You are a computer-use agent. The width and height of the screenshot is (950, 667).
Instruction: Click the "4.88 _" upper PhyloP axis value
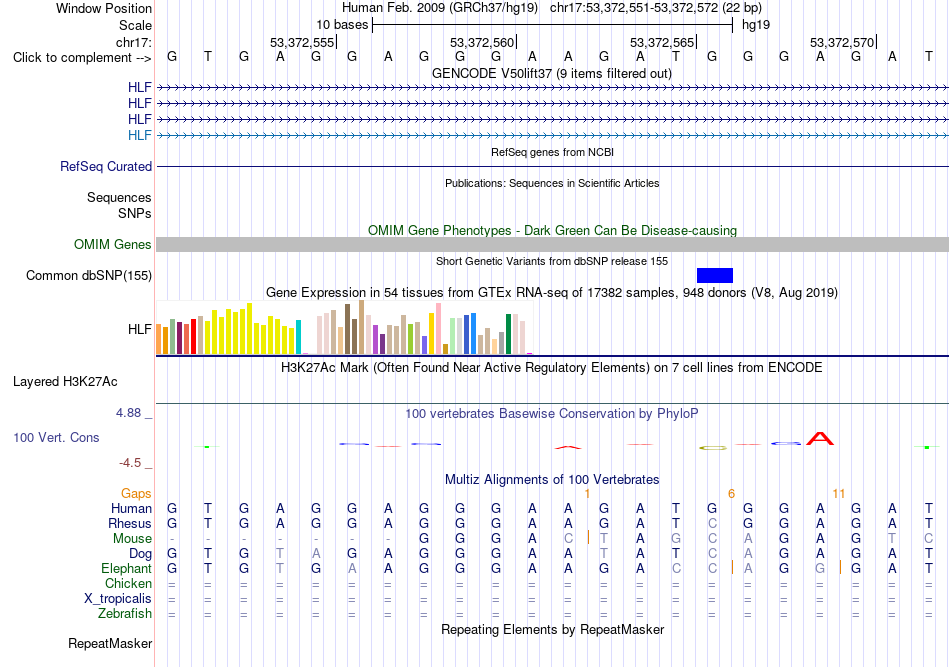[134, 413]
